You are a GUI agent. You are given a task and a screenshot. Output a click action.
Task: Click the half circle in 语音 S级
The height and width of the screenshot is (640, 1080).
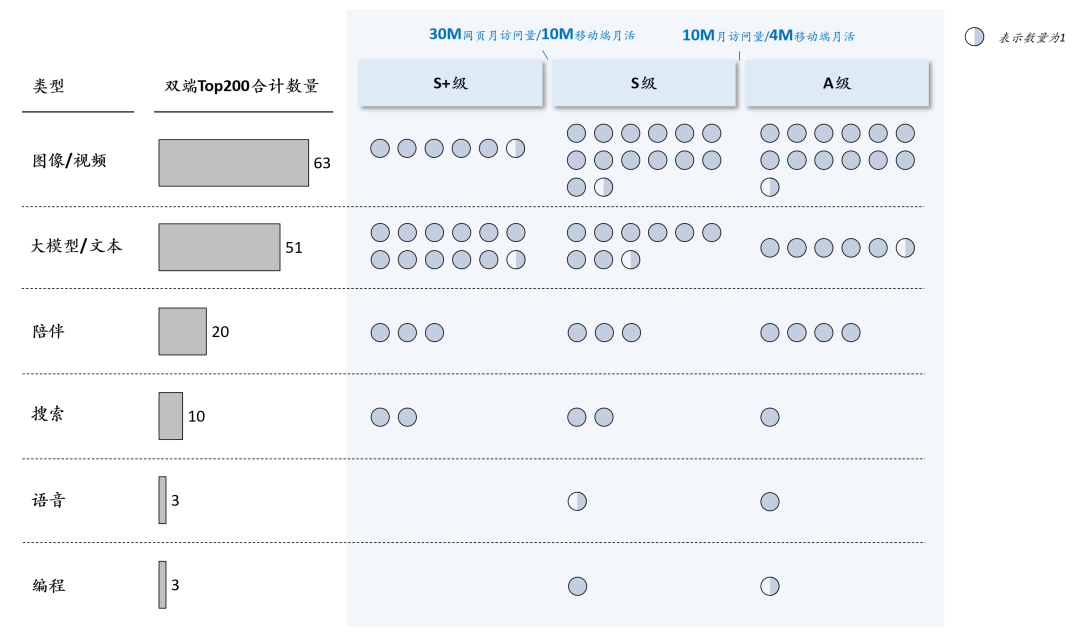pos(577,501)
